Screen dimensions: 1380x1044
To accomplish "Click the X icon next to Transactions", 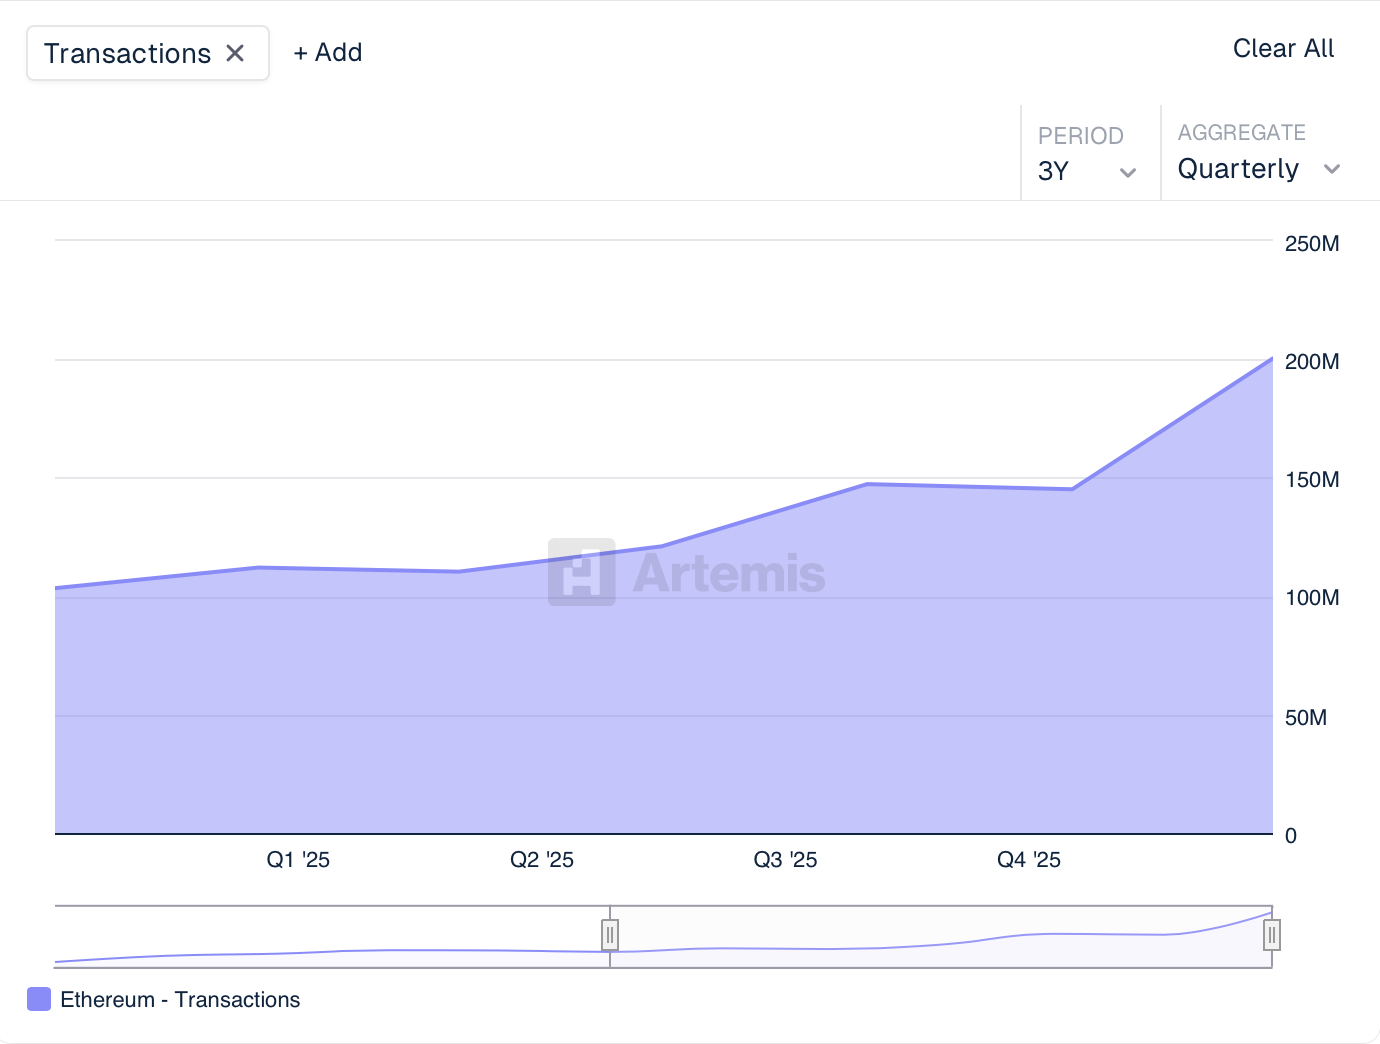I will (236, 53).
